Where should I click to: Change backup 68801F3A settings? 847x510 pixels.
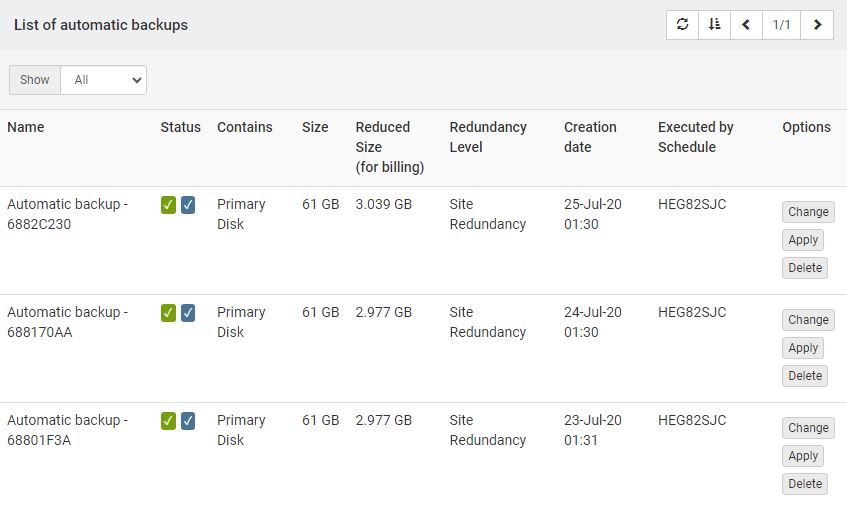click(x=808, y=428)
